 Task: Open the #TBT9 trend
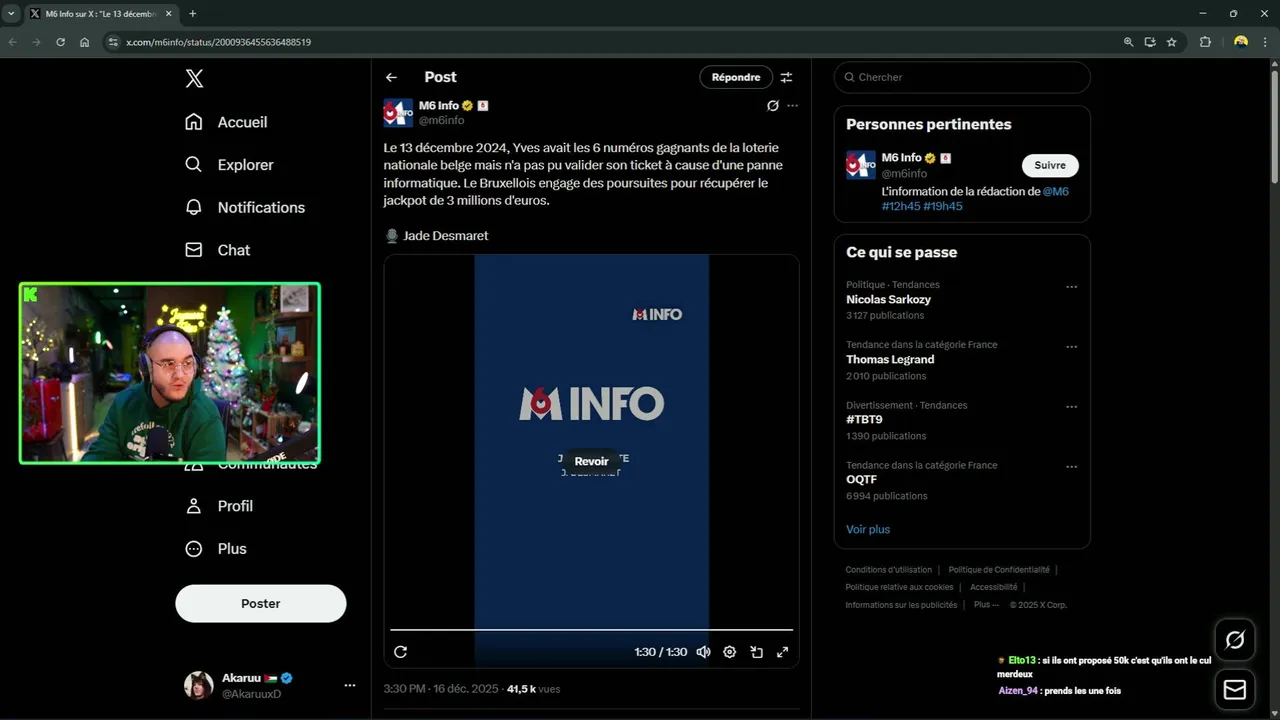point(864,419)
